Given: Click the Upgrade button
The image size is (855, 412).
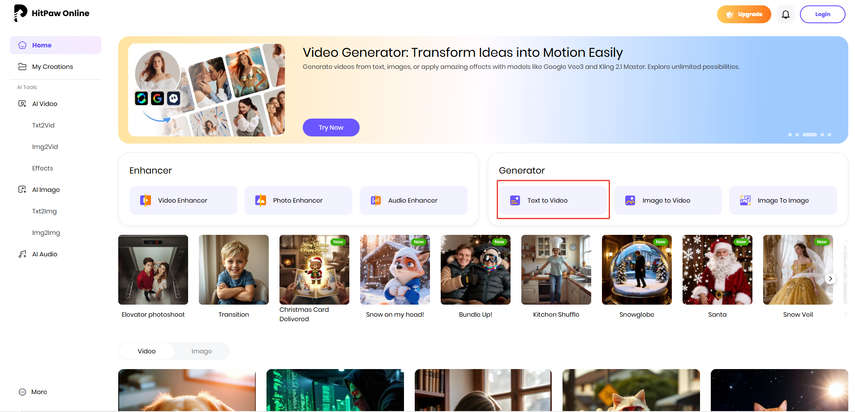Looking at the screenshot, I should pos(744,14).
